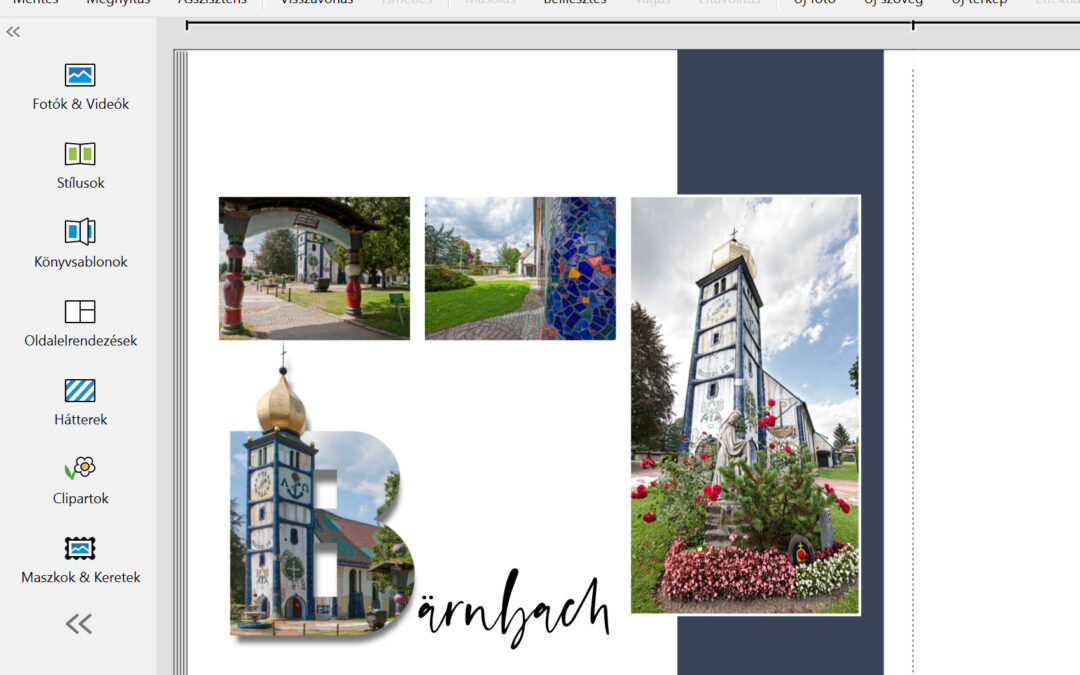Open the Hátterek panel

coord(80,402)
